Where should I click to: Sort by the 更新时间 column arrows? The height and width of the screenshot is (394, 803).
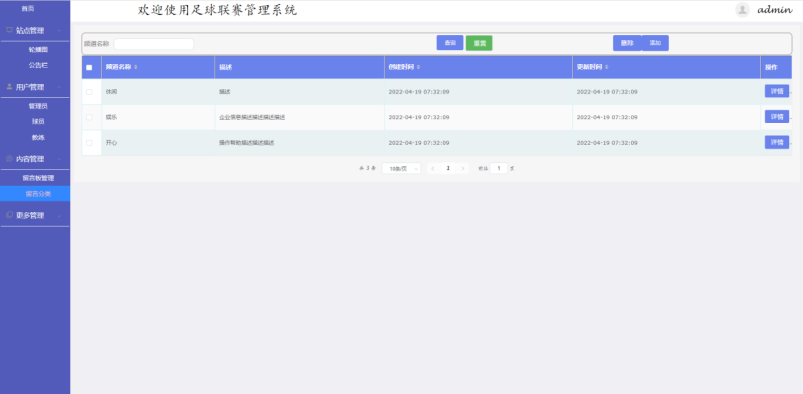pyautogui.click(x=606, y=68)
